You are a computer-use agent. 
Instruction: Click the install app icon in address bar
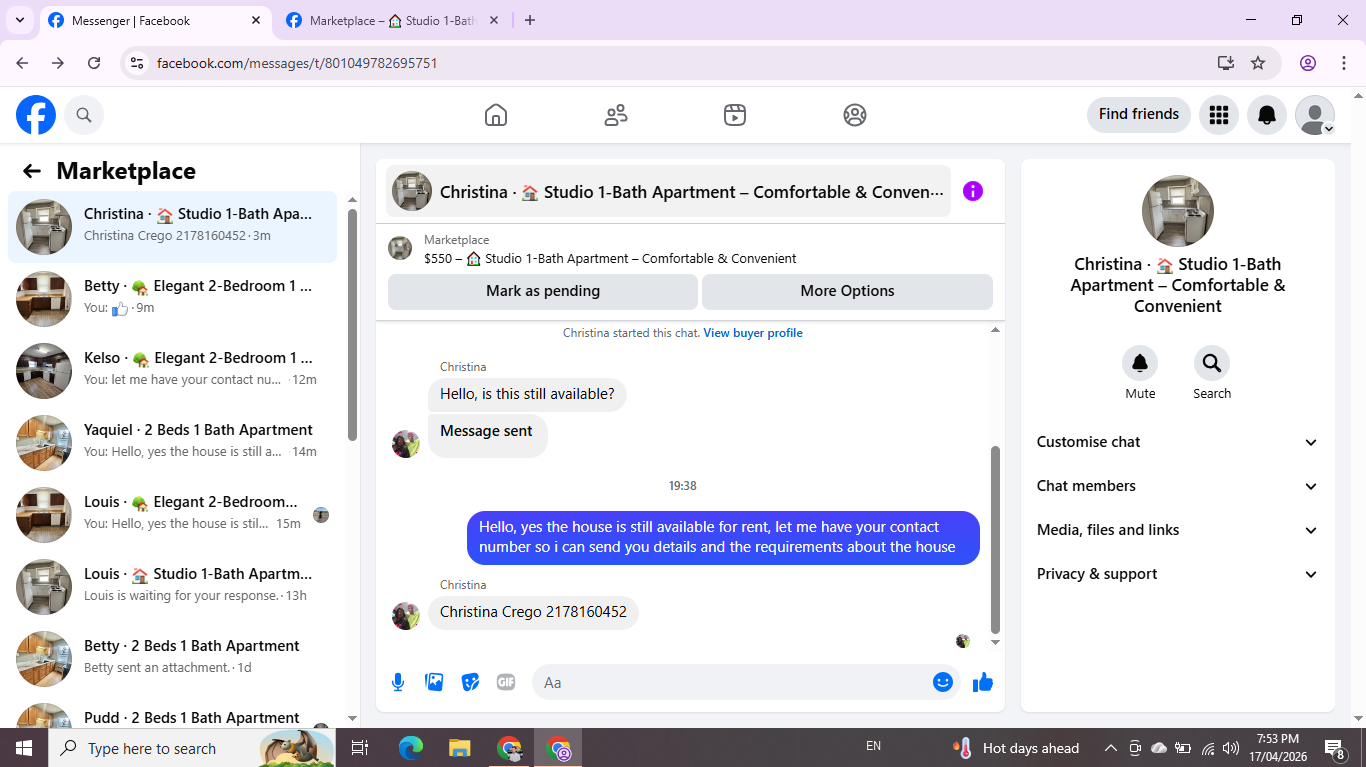[x=1226, y=63]
